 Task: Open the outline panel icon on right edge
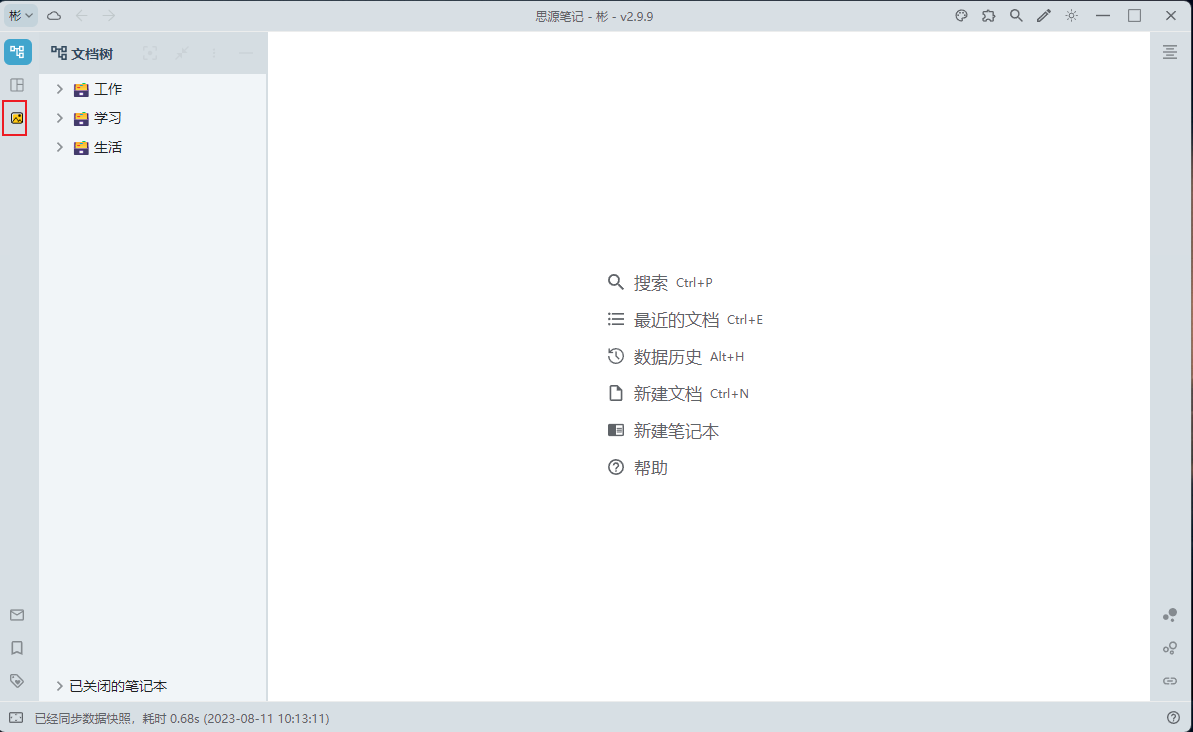coord(1170,51)
